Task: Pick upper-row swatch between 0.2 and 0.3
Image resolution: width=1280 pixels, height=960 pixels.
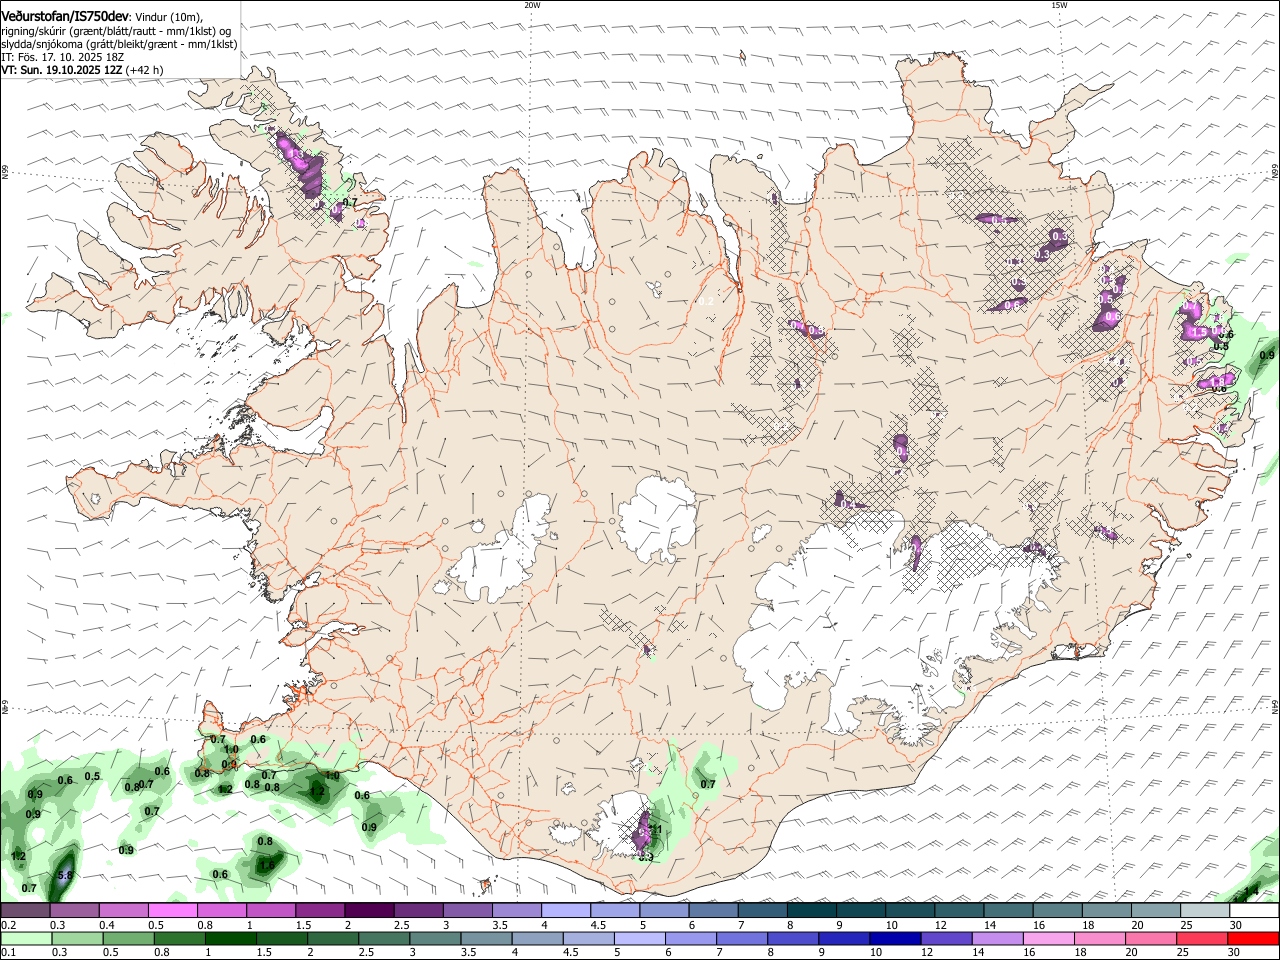Action: (25, 910)
